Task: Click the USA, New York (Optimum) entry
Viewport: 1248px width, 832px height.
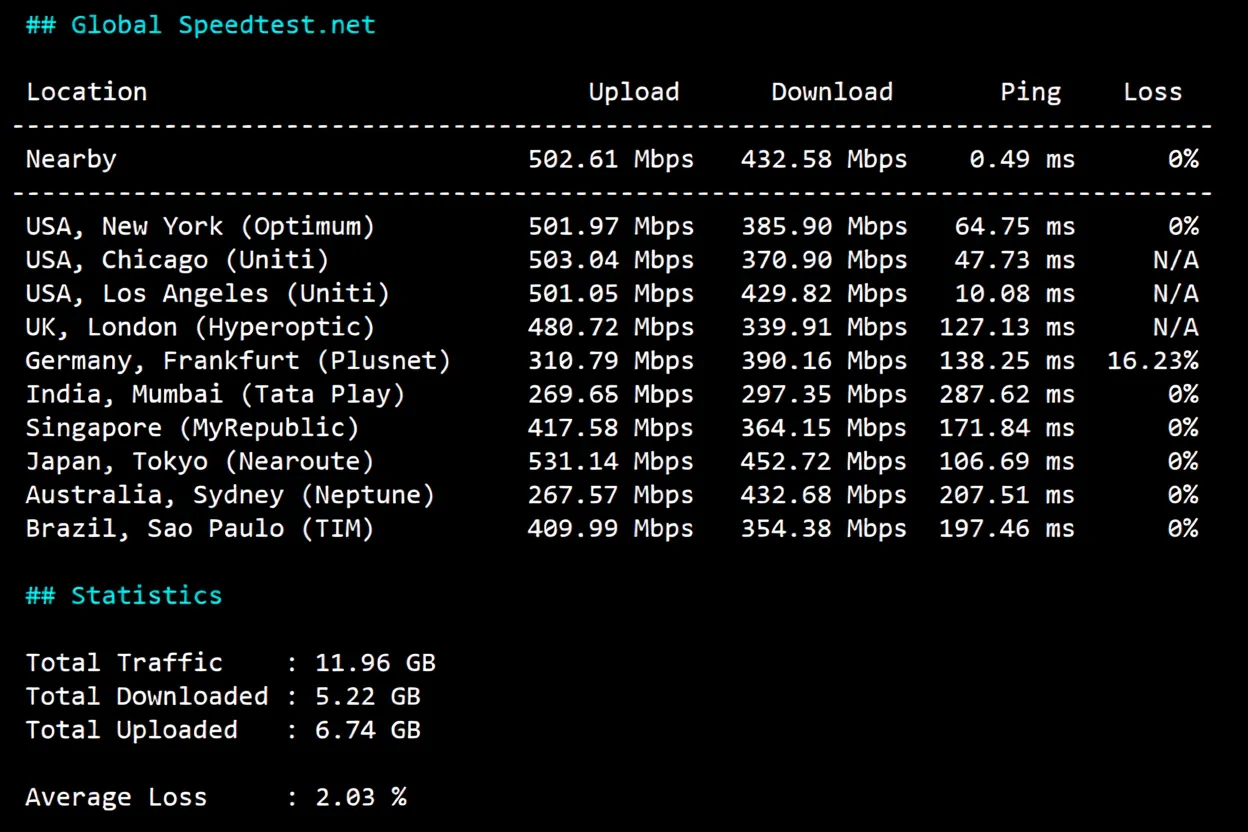Action: (x=200, y=226)
